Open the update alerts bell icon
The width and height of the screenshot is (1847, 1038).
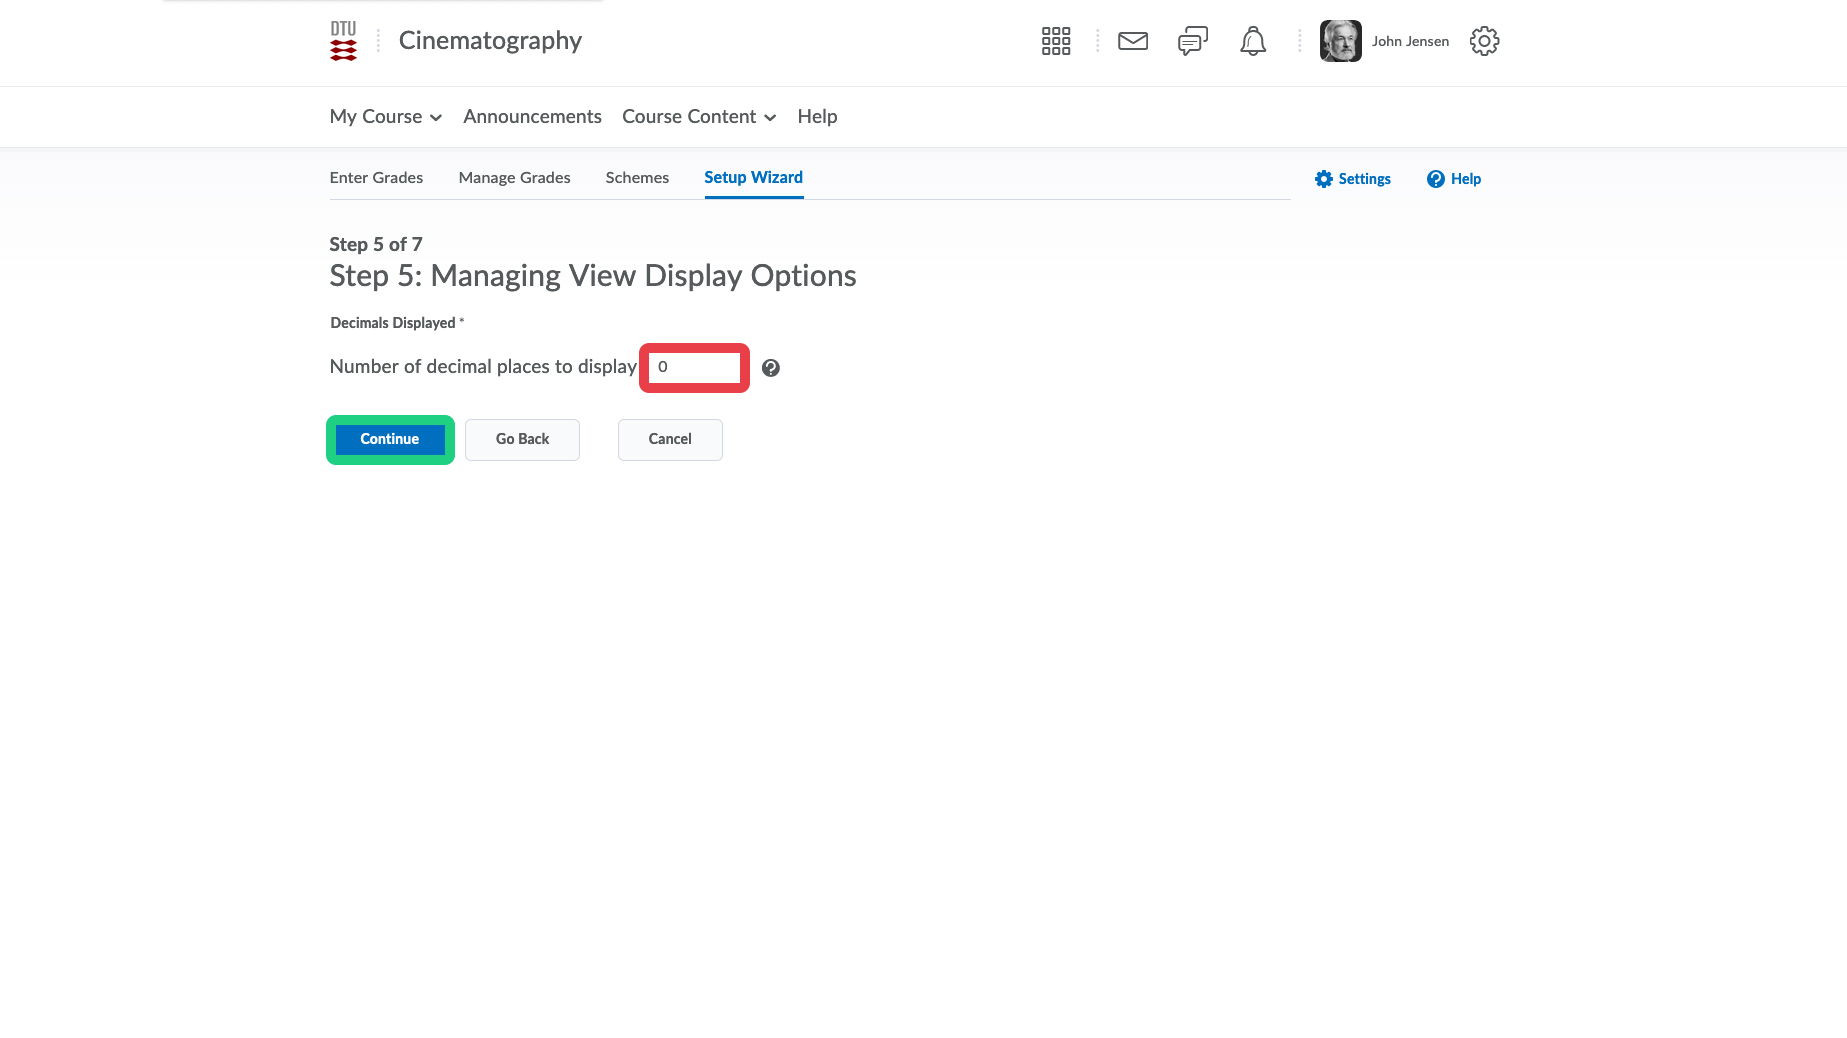click(1252, 41)
